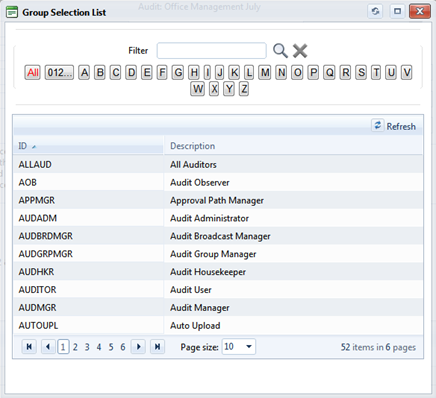The width and height of the screenshot is (436, 398).
Task: Filter by numbers with 012... button
Action: [x=59, y=72]
